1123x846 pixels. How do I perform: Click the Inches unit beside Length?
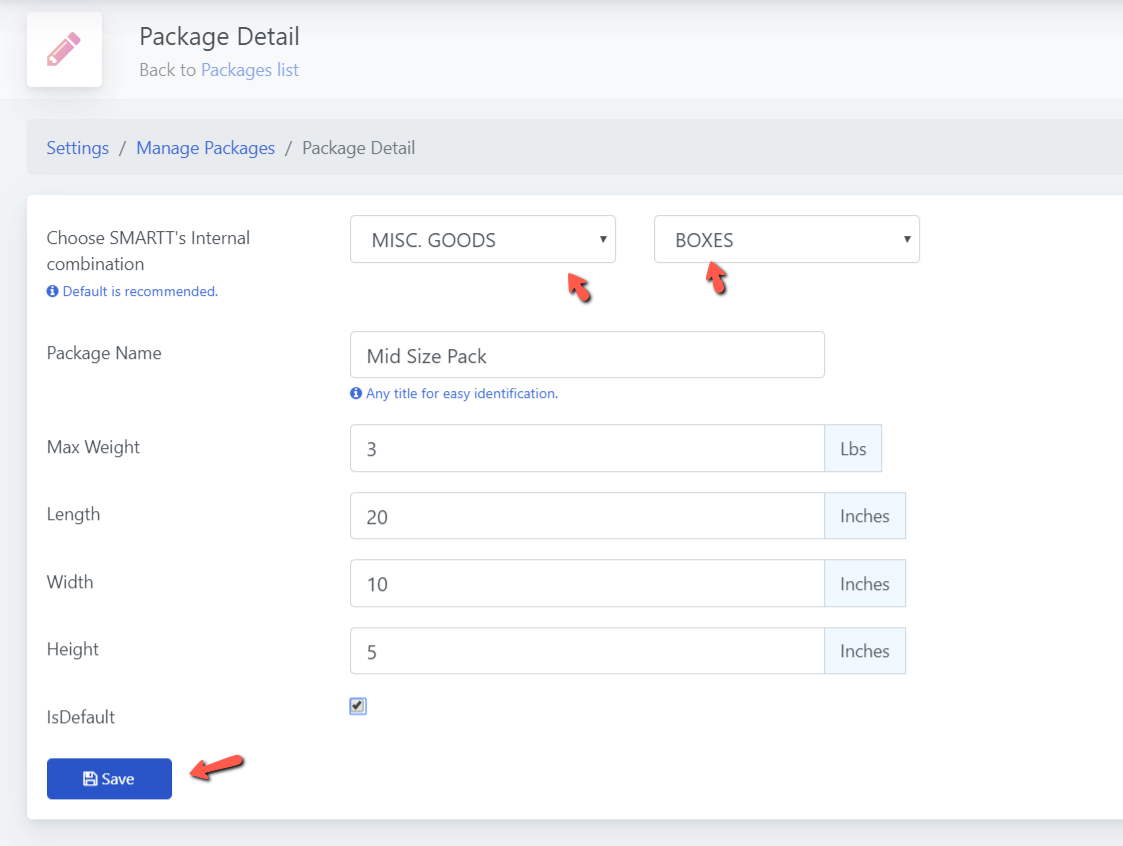(865, 516)
